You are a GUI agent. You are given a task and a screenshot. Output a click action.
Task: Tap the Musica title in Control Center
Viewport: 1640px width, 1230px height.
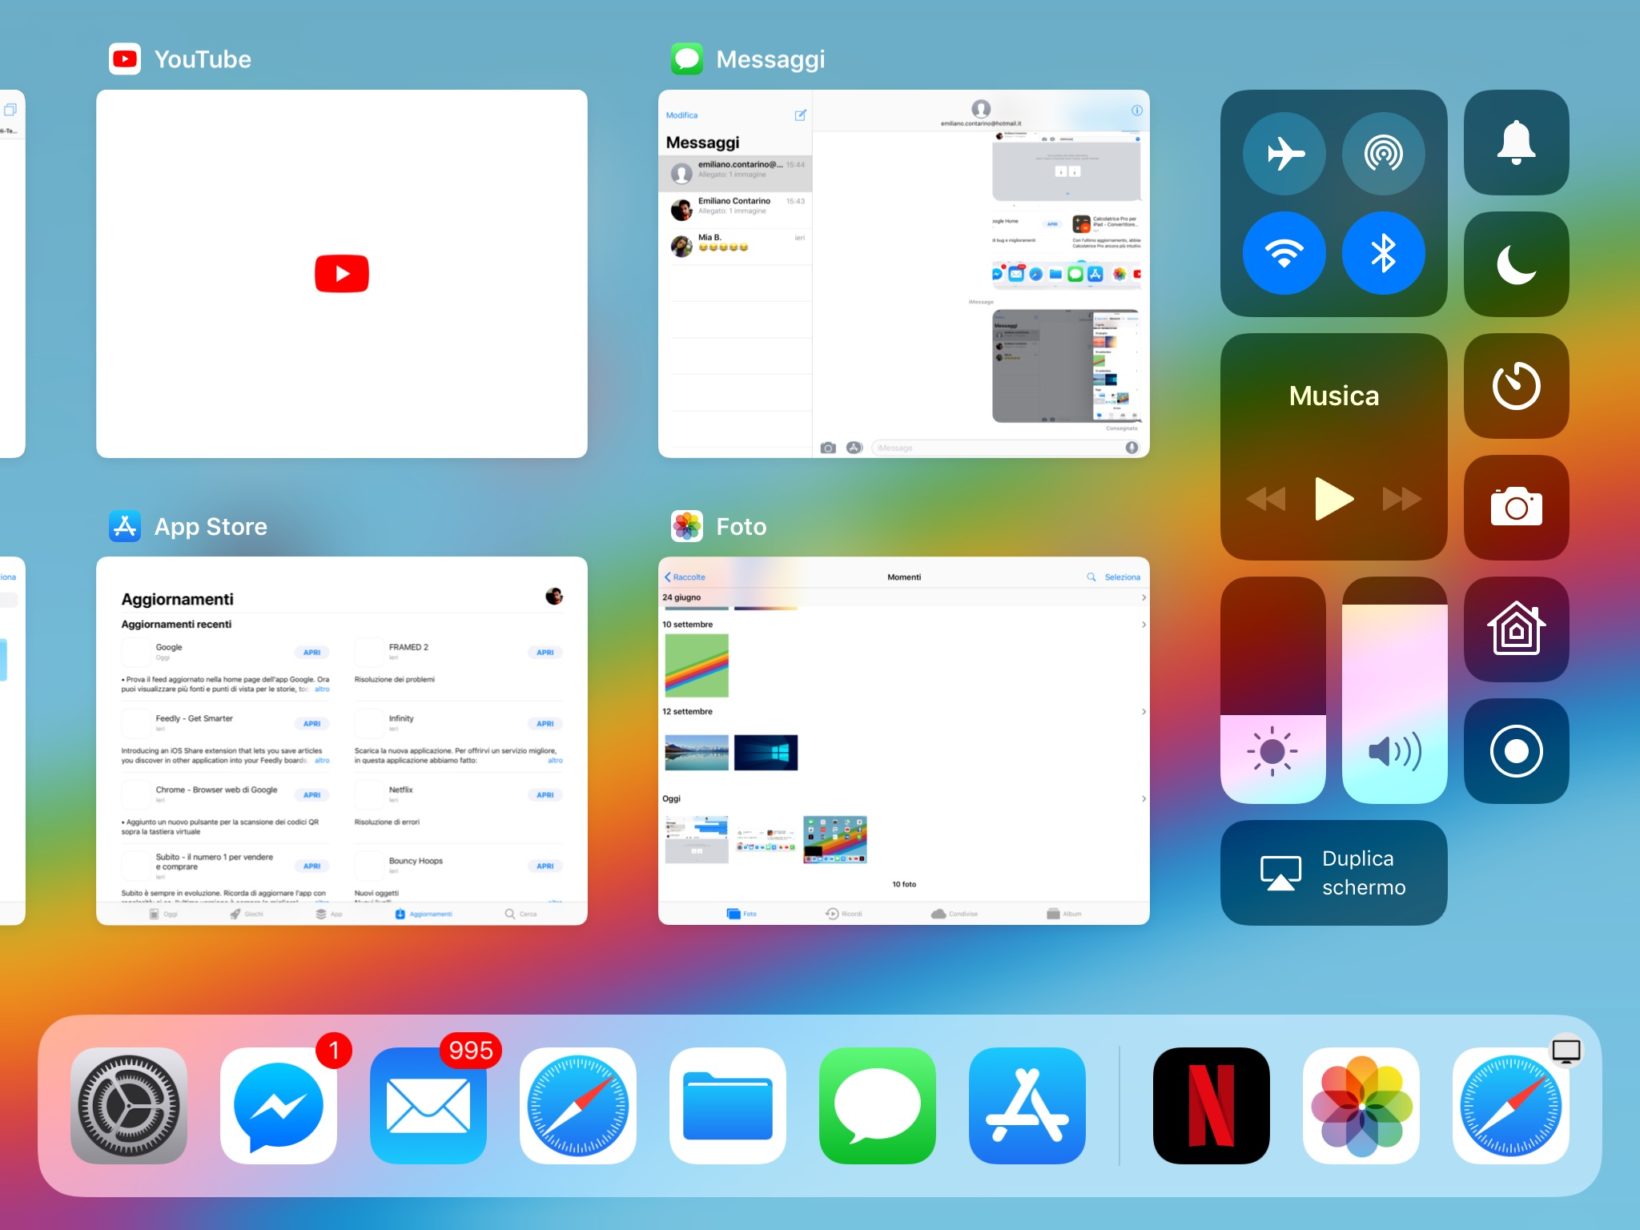pos(1334,396)
